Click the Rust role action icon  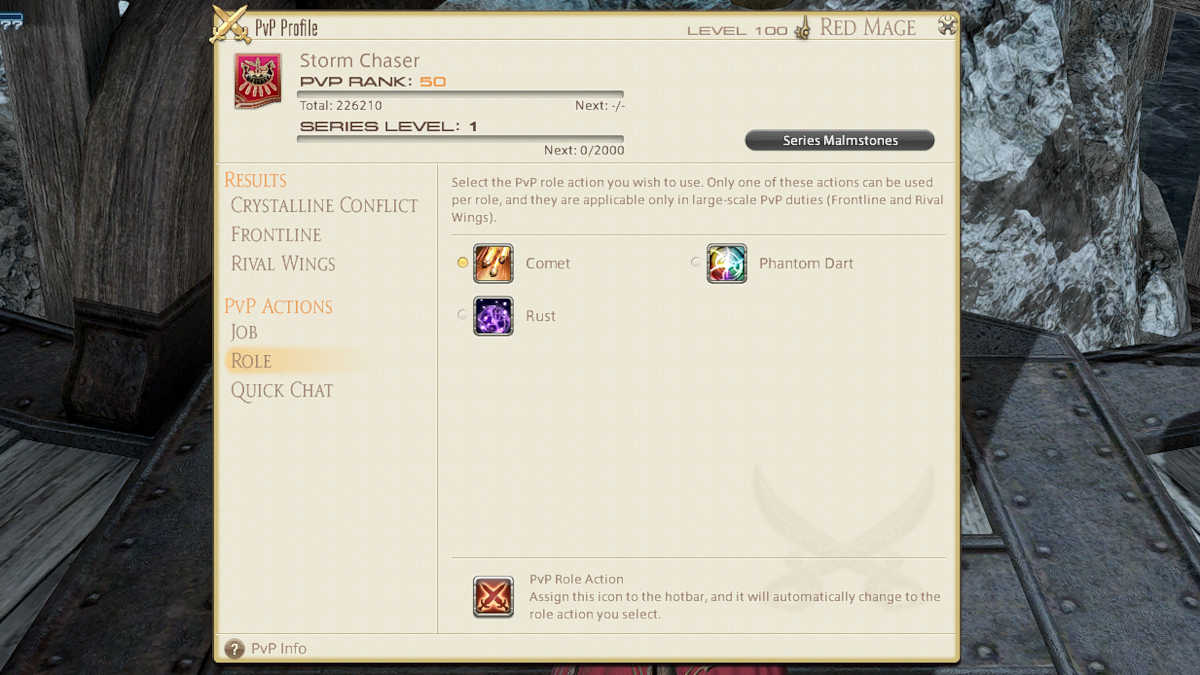493,316
